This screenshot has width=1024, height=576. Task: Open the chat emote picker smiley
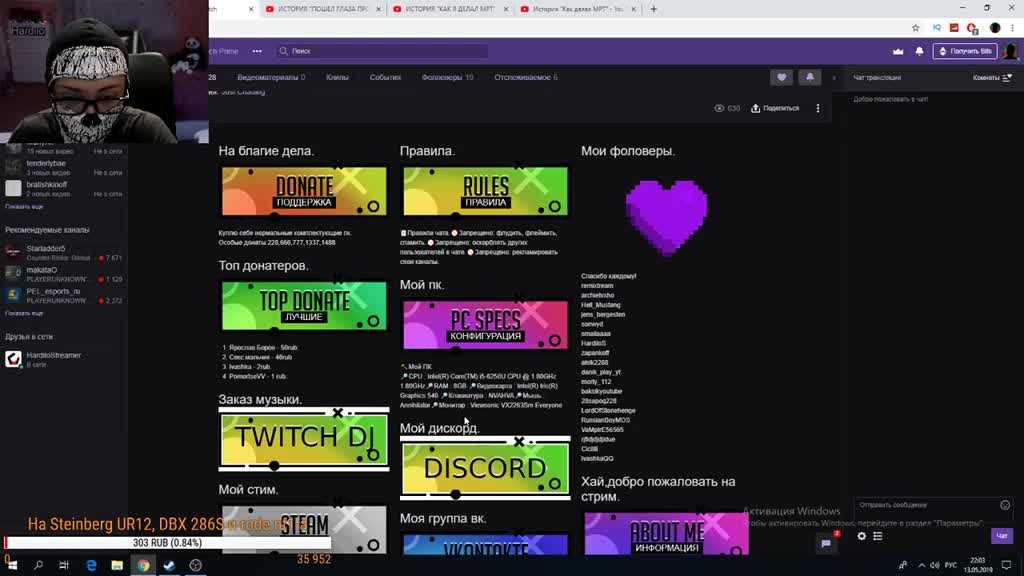(x=1005, y=505)
